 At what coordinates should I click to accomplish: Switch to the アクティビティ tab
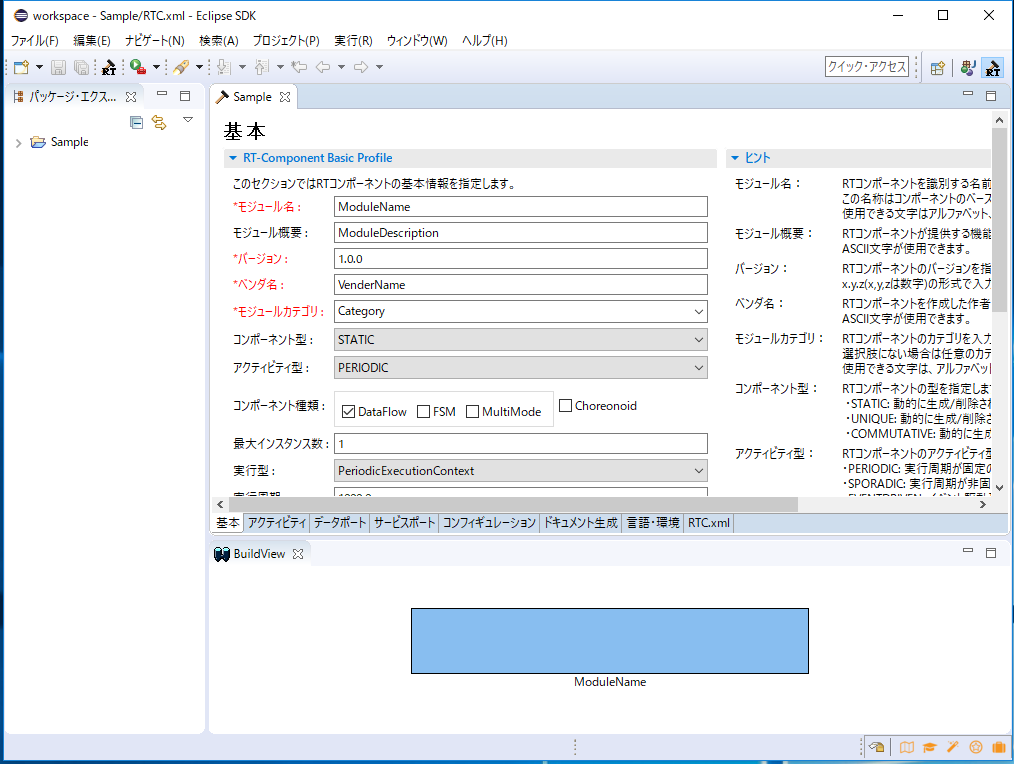coord(277,523)
